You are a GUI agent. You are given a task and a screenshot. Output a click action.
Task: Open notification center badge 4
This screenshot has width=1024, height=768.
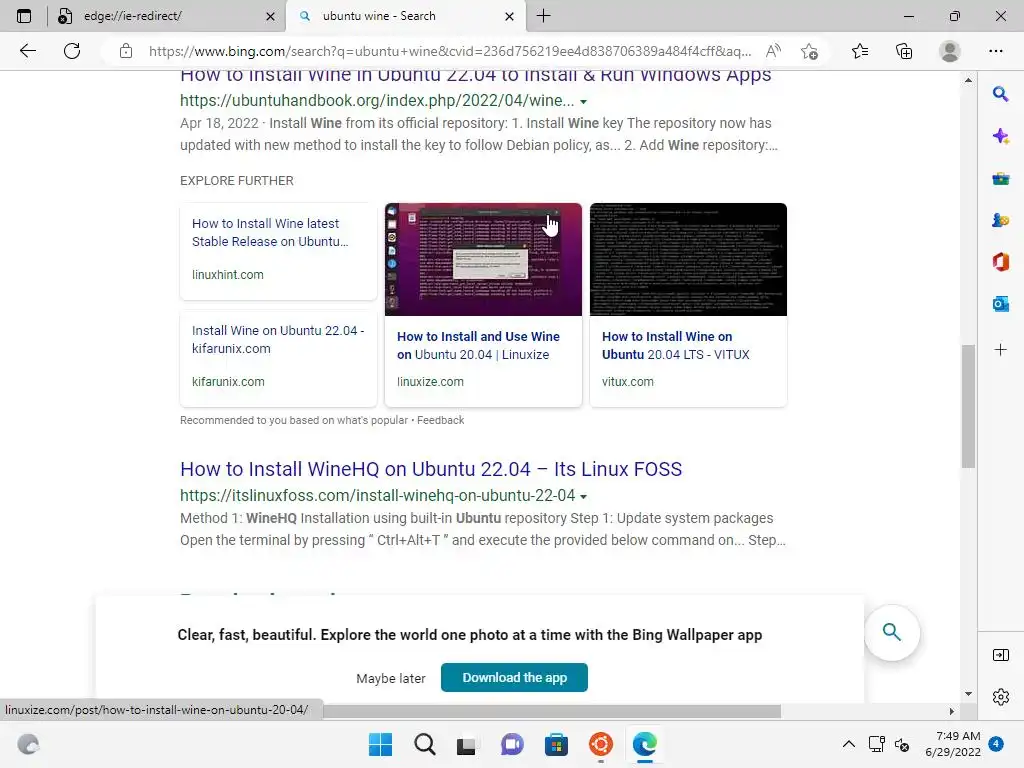coord(996,743)
